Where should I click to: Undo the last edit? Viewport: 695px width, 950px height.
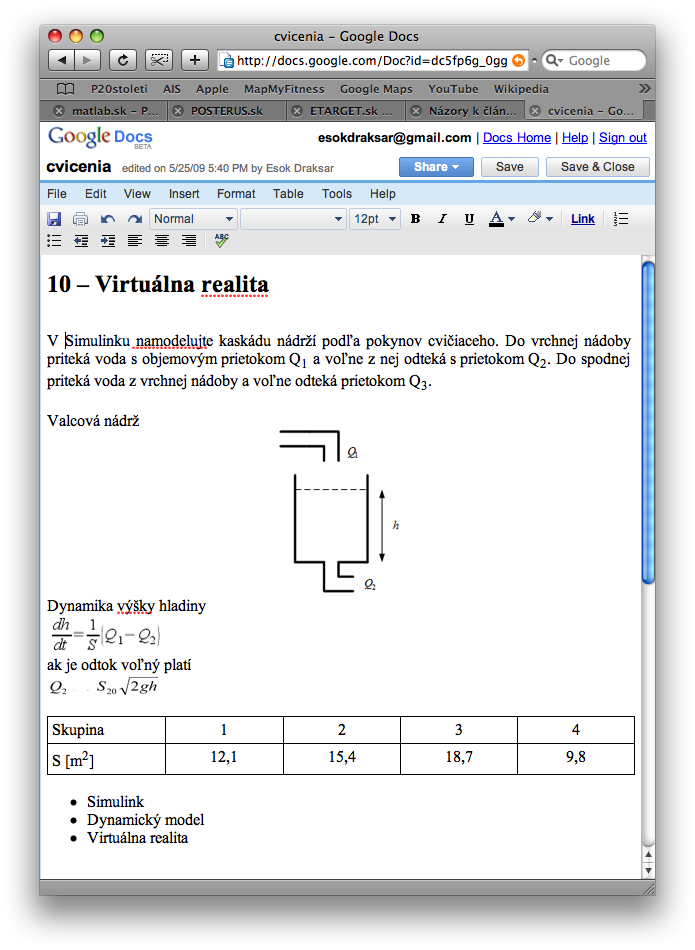108,219
